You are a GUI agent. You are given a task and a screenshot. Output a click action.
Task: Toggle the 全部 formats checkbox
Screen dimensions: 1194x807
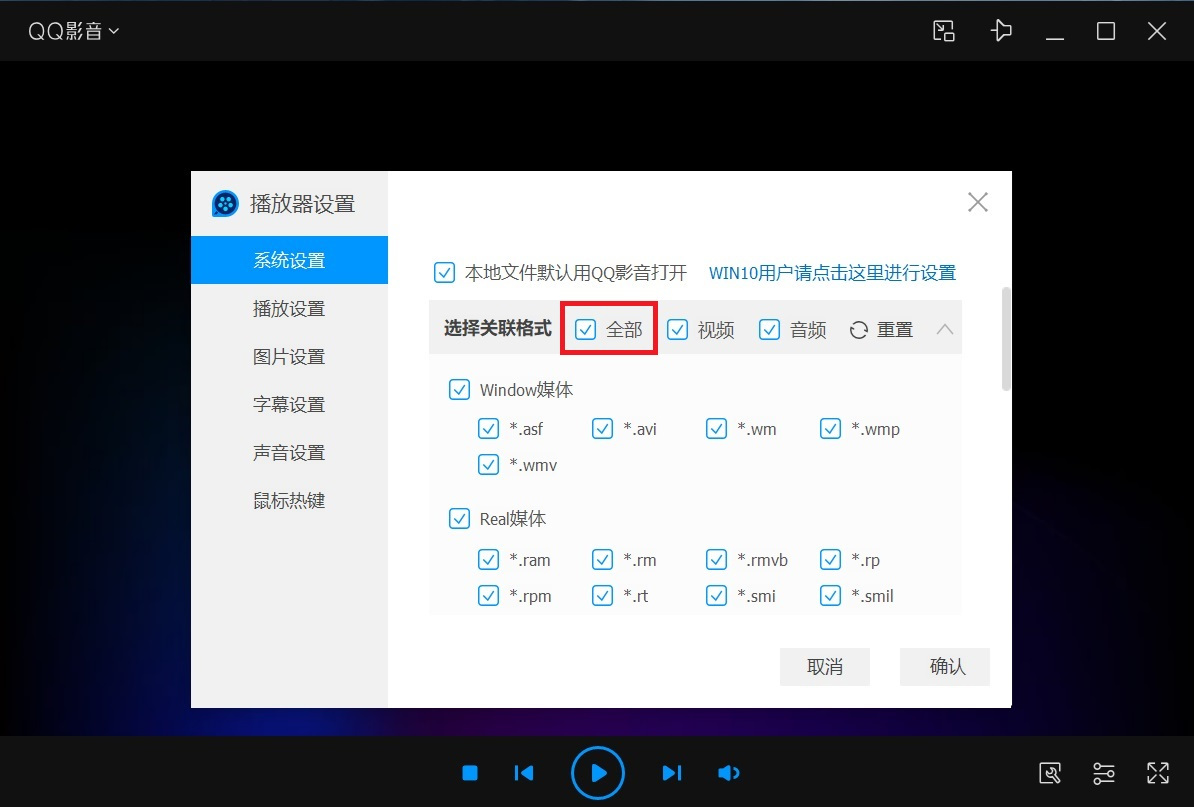(586, 329)
